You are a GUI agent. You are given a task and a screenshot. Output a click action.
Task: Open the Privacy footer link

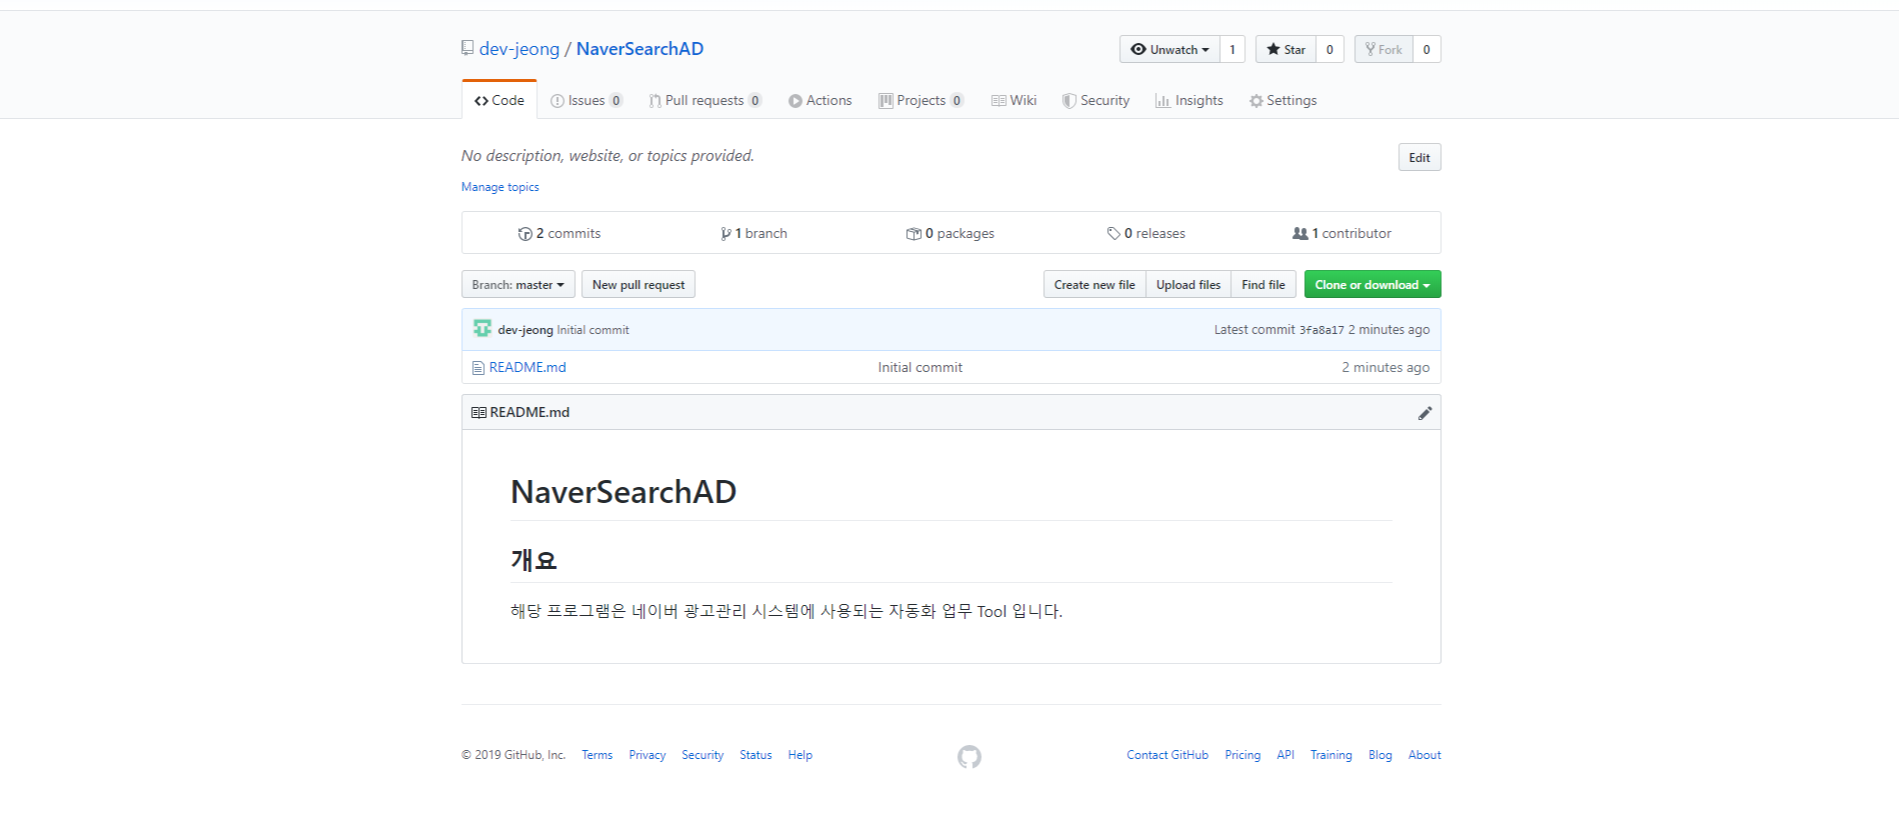[647, 755]
